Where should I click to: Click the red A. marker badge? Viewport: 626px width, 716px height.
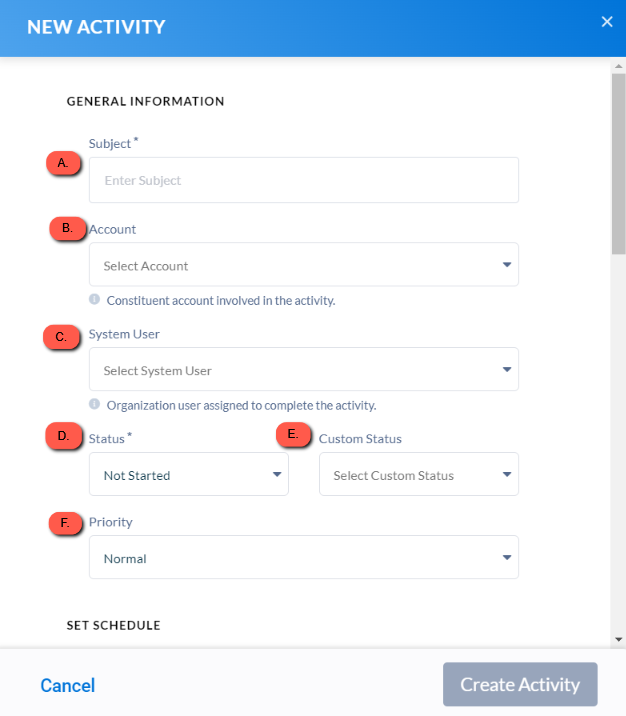[63, 163]
